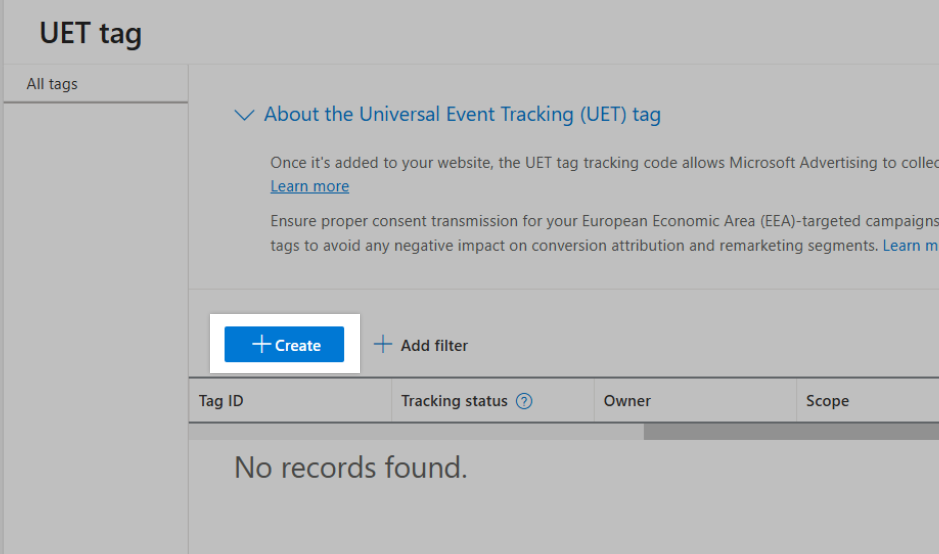
Task: Open the Tracking status help question-mark icon
Action: (x=524, y=401)
